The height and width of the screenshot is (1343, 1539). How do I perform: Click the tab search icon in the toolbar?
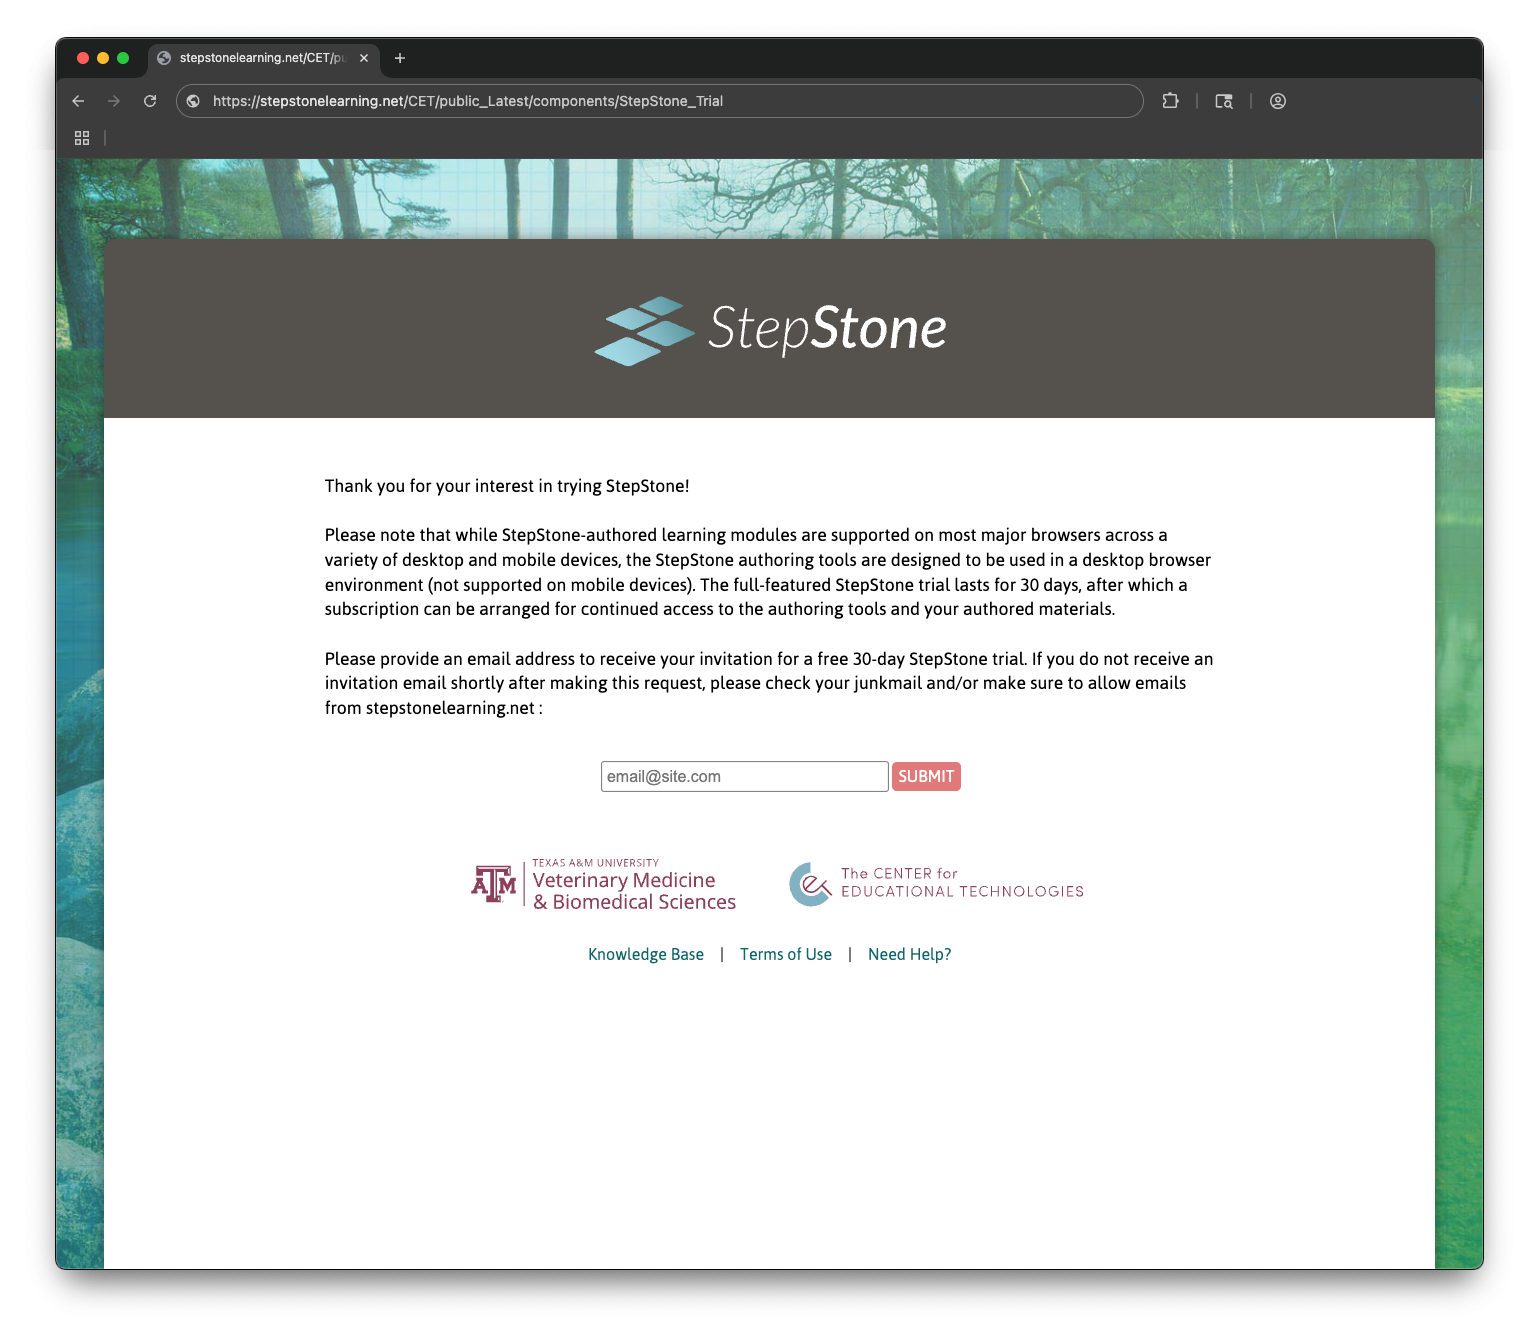coord(1224,101)
